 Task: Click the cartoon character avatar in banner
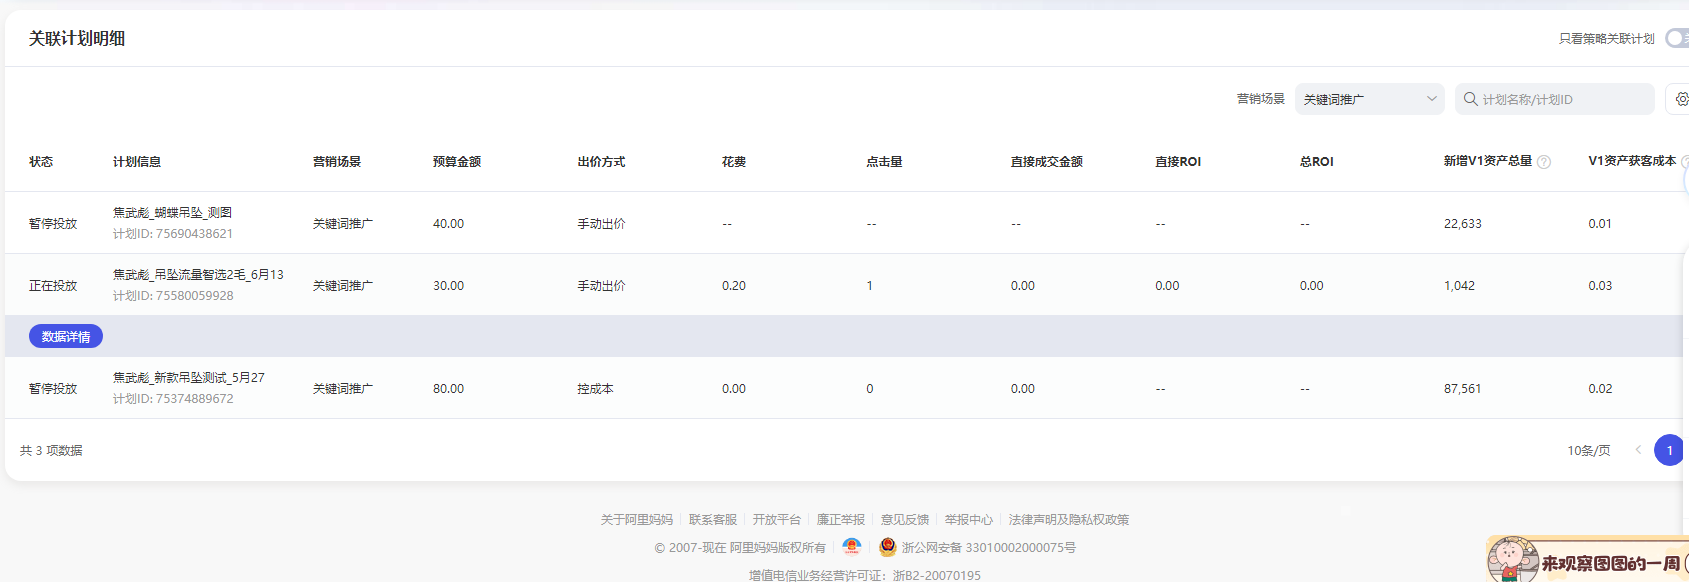pos(1512,560)
